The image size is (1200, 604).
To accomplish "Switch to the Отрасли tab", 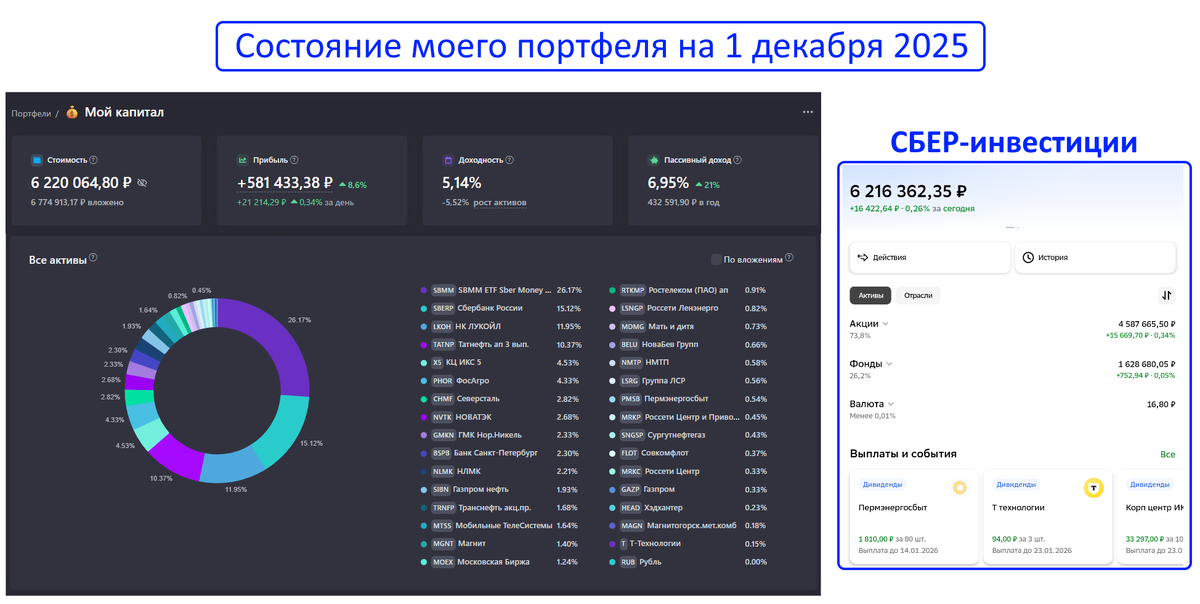I will [918, 295].
